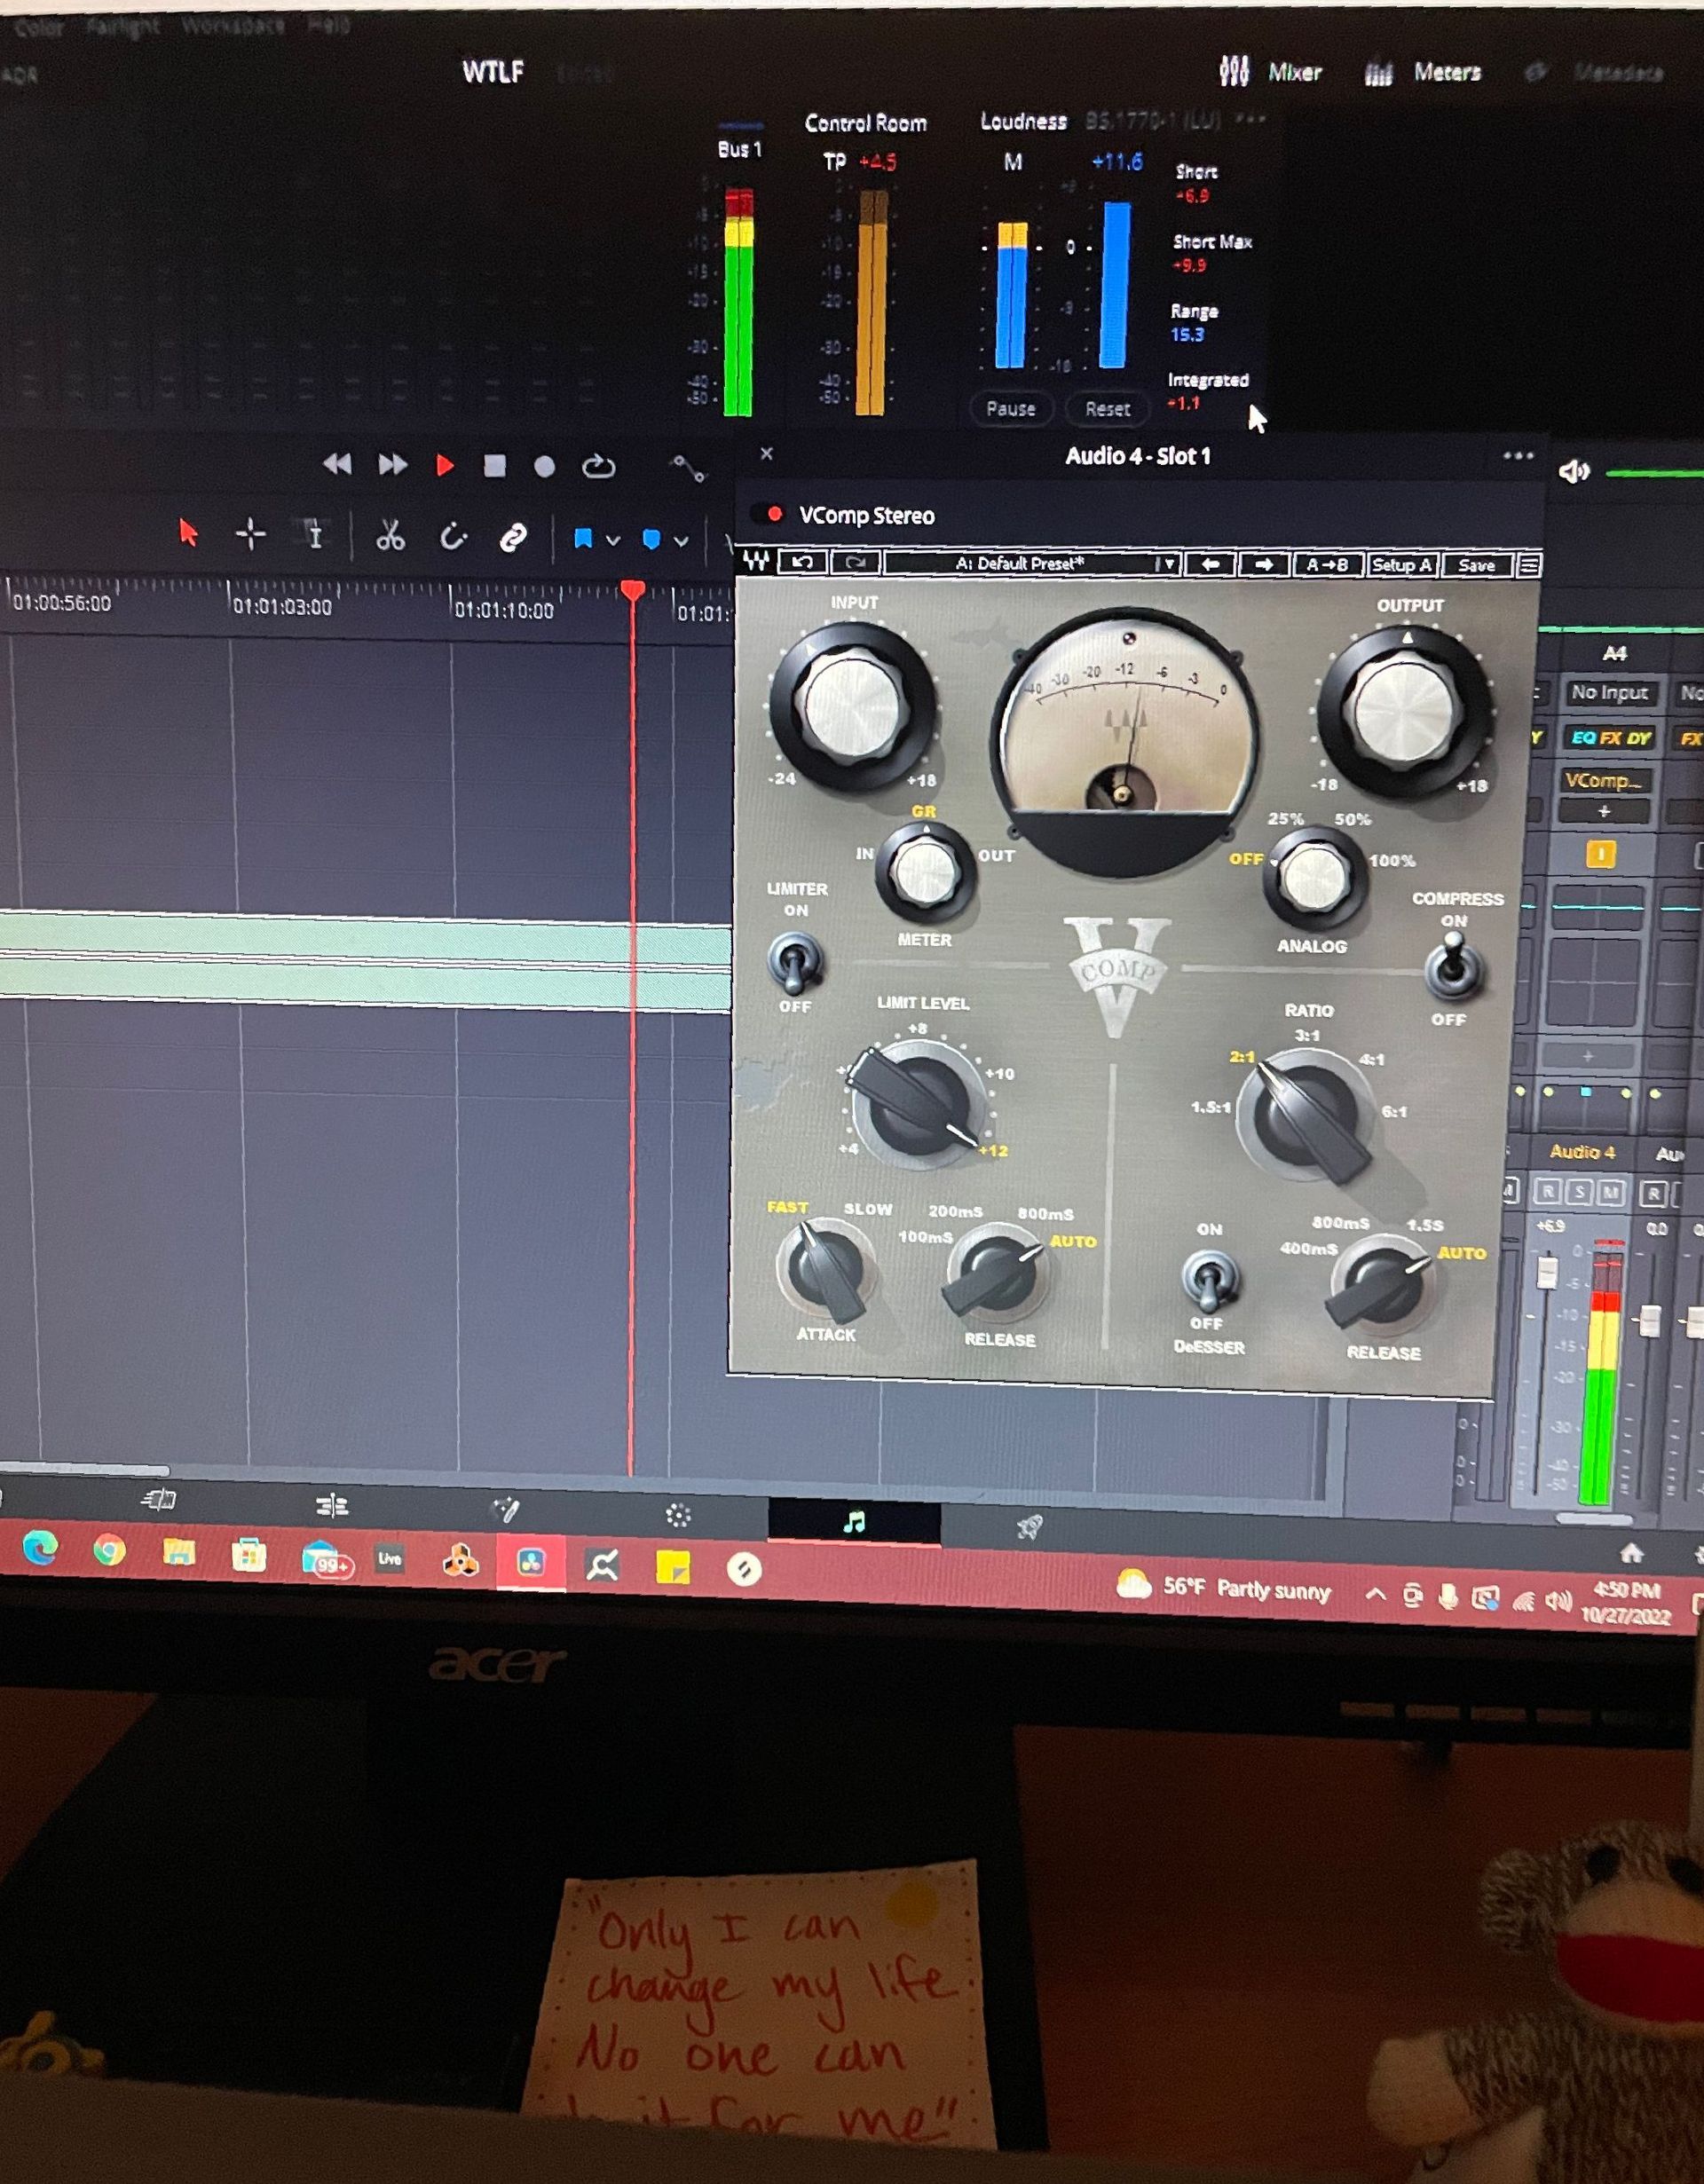The height and width of the screenshot is (2184, 1704).
Task: Toggle the link clips chain icon
Action: pos(513,539)
